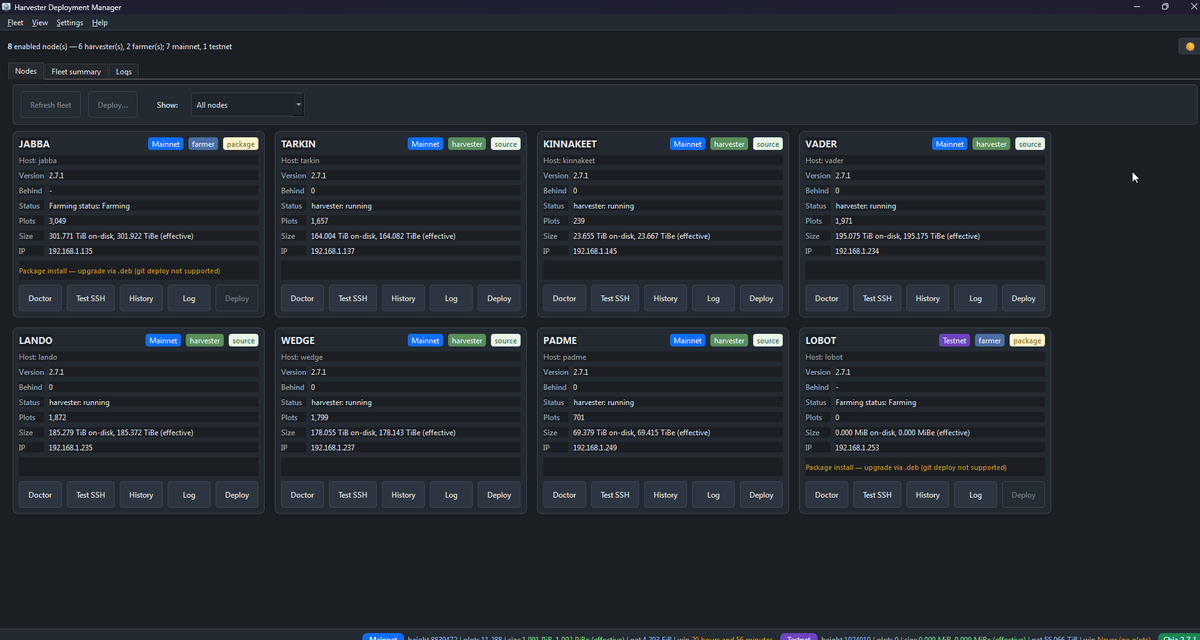Test SSH for the JABBA node

(90, 298)
